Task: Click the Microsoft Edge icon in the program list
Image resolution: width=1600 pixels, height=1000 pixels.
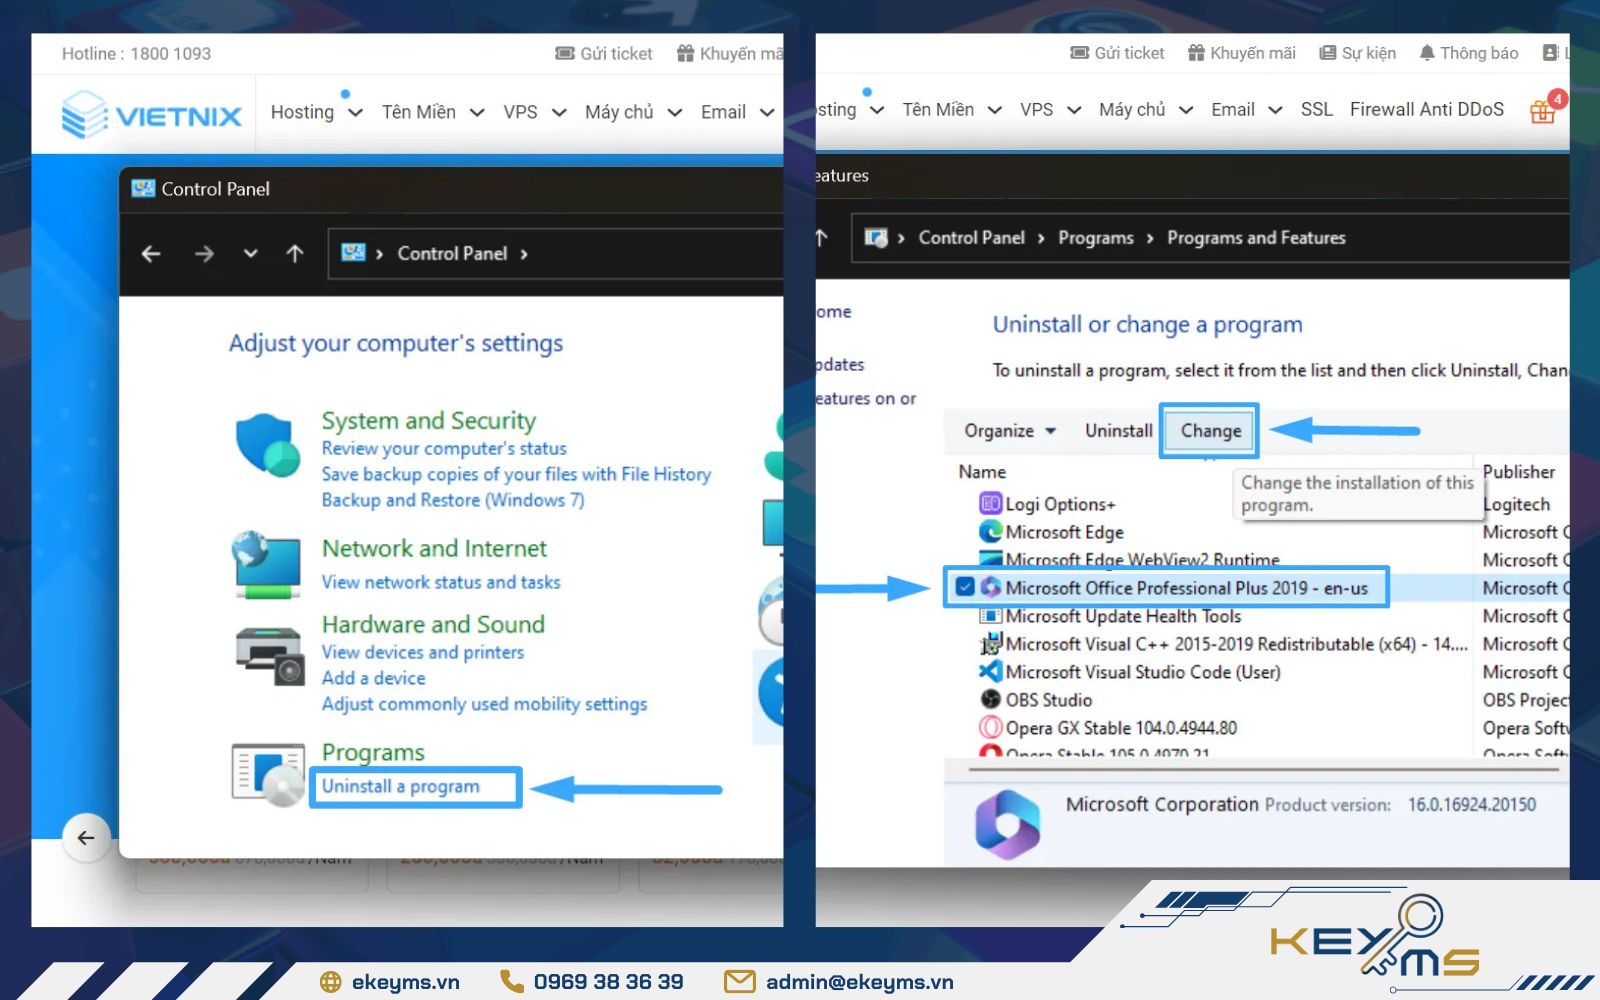Action: [990, 532]
